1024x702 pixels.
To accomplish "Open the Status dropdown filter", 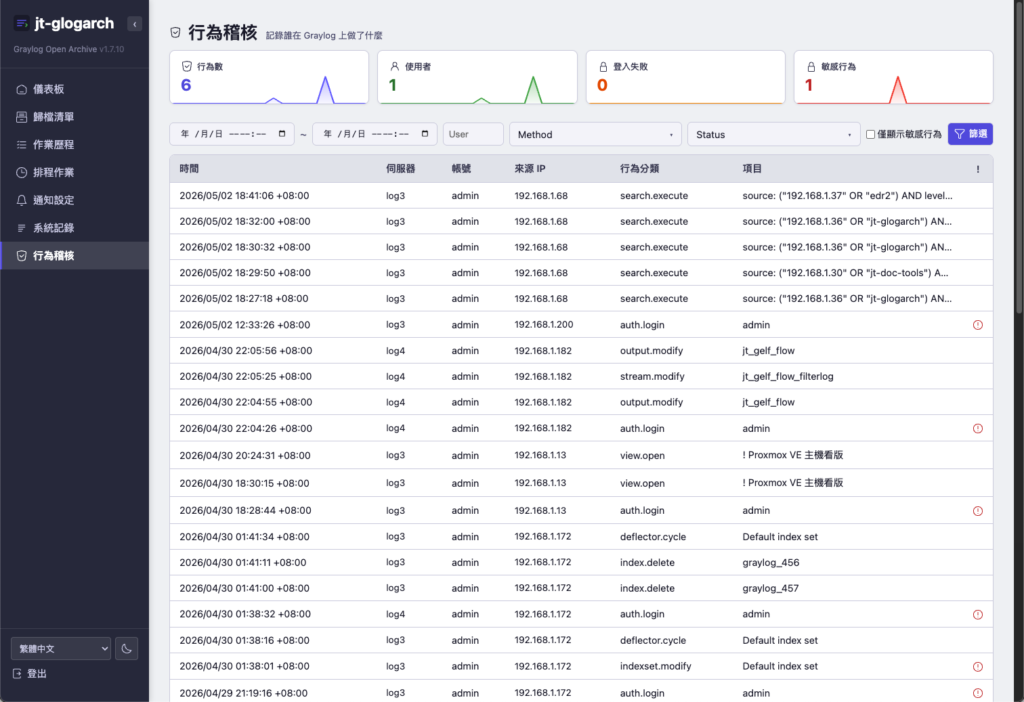I will click(773, 135).
